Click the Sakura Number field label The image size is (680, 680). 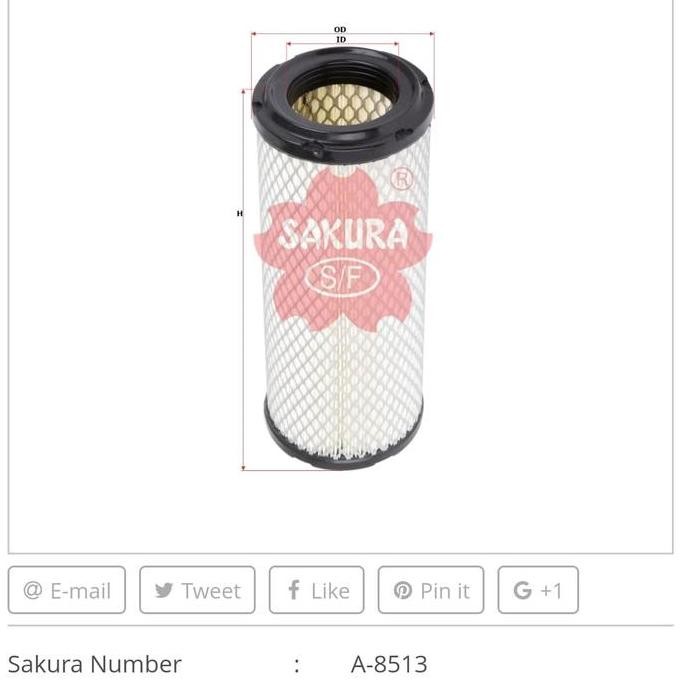[95, 664]
